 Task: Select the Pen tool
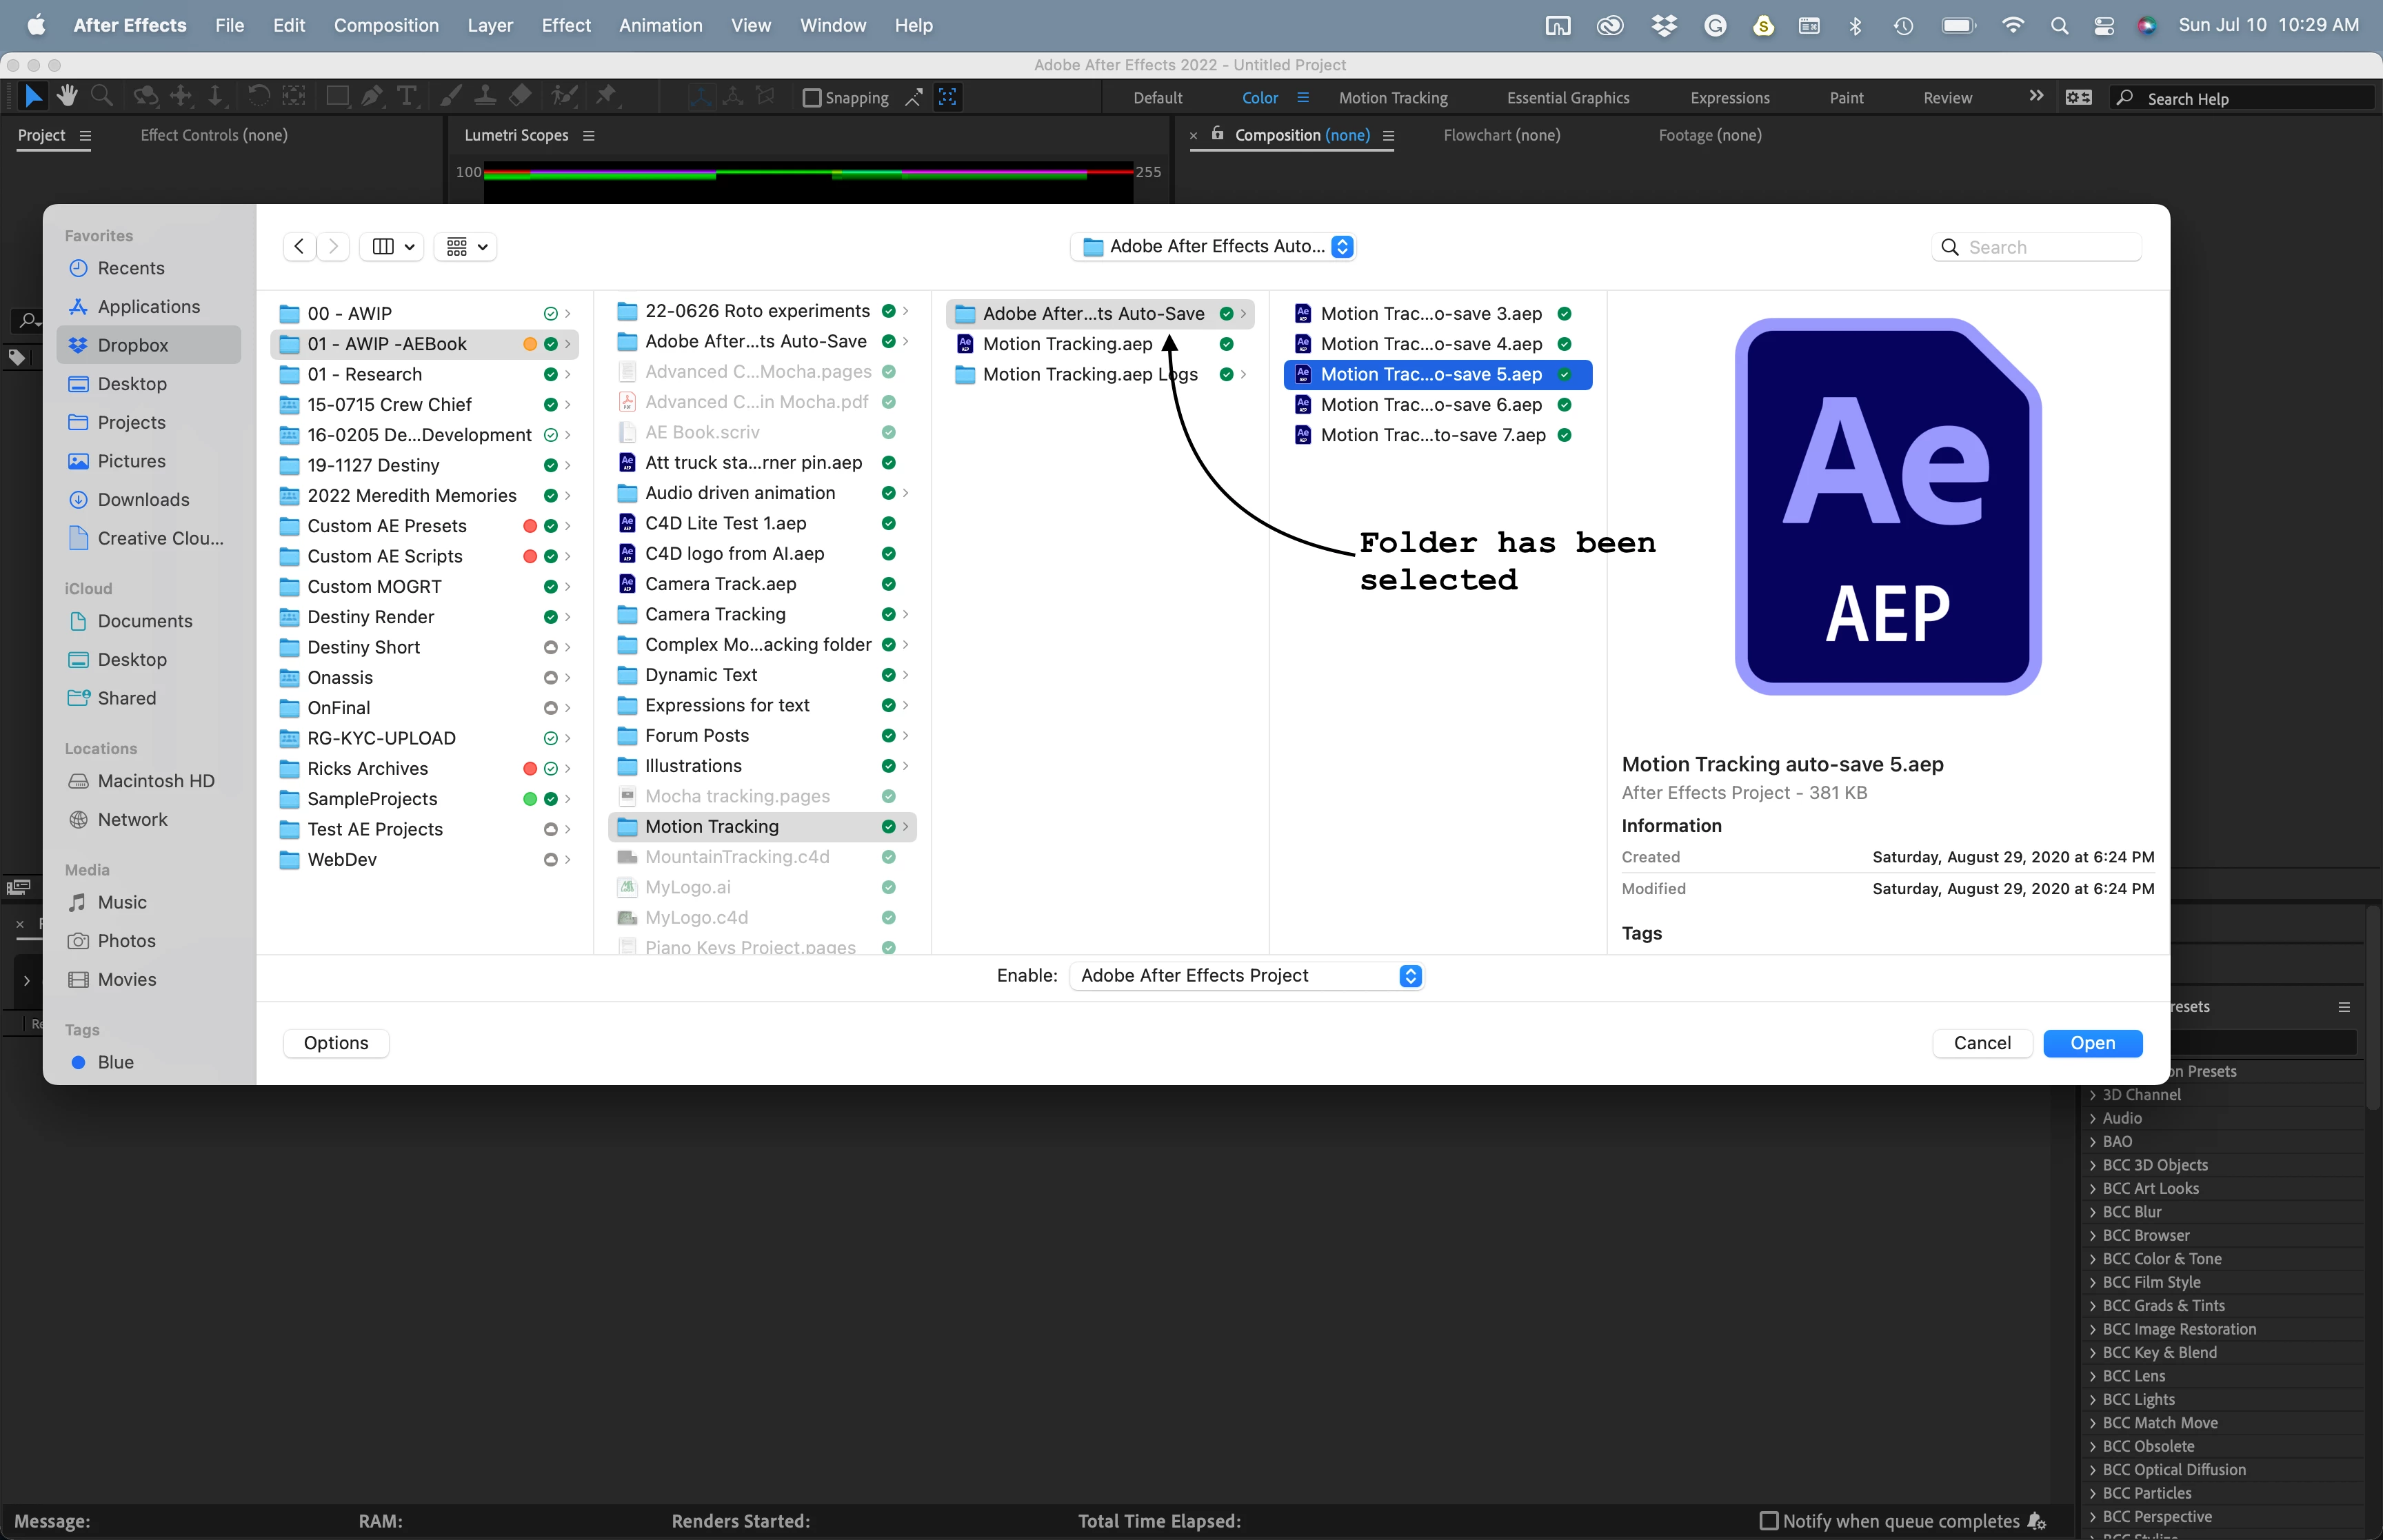[372, 96]
